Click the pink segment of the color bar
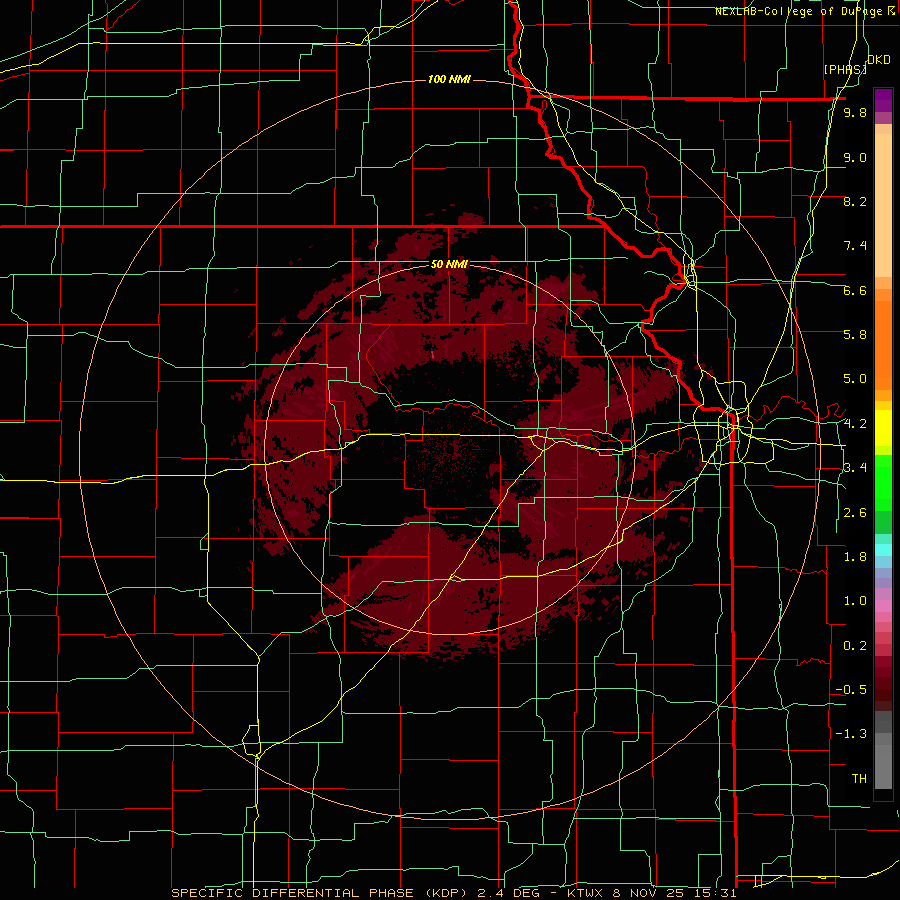The width and height of the screenshot is (900, 900). tap(883, 606)
